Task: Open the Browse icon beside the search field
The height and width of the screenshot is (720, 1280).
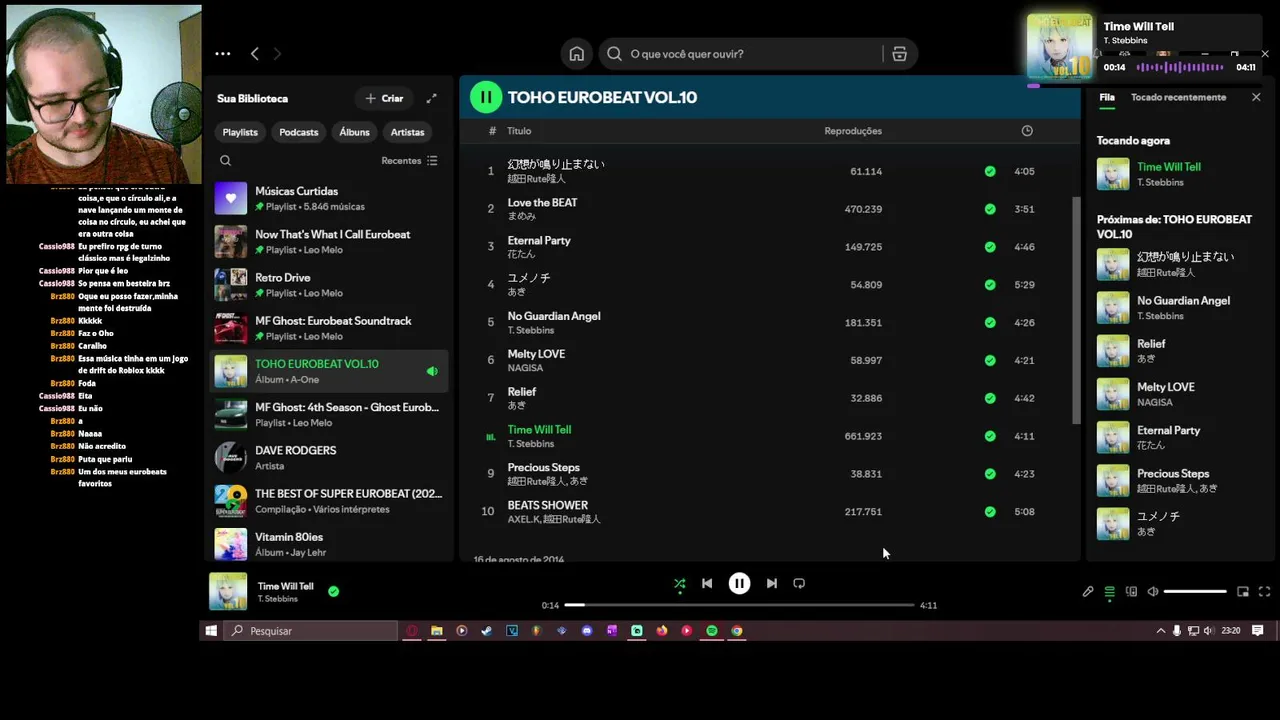Action: pyautogui.click(x=899, y=54)
